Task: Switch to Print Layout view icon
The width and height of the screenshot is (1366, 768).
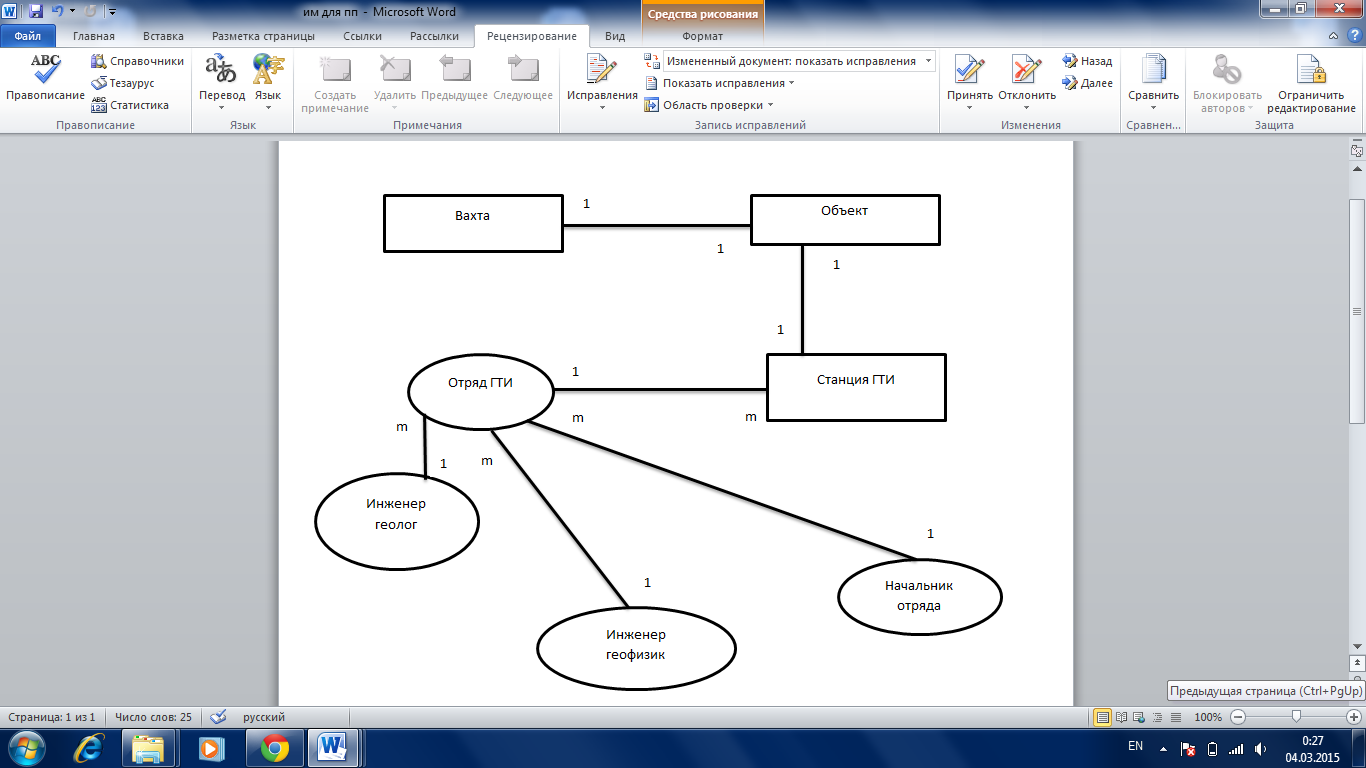Action: pyautogui.click(x=1103, y=717)
